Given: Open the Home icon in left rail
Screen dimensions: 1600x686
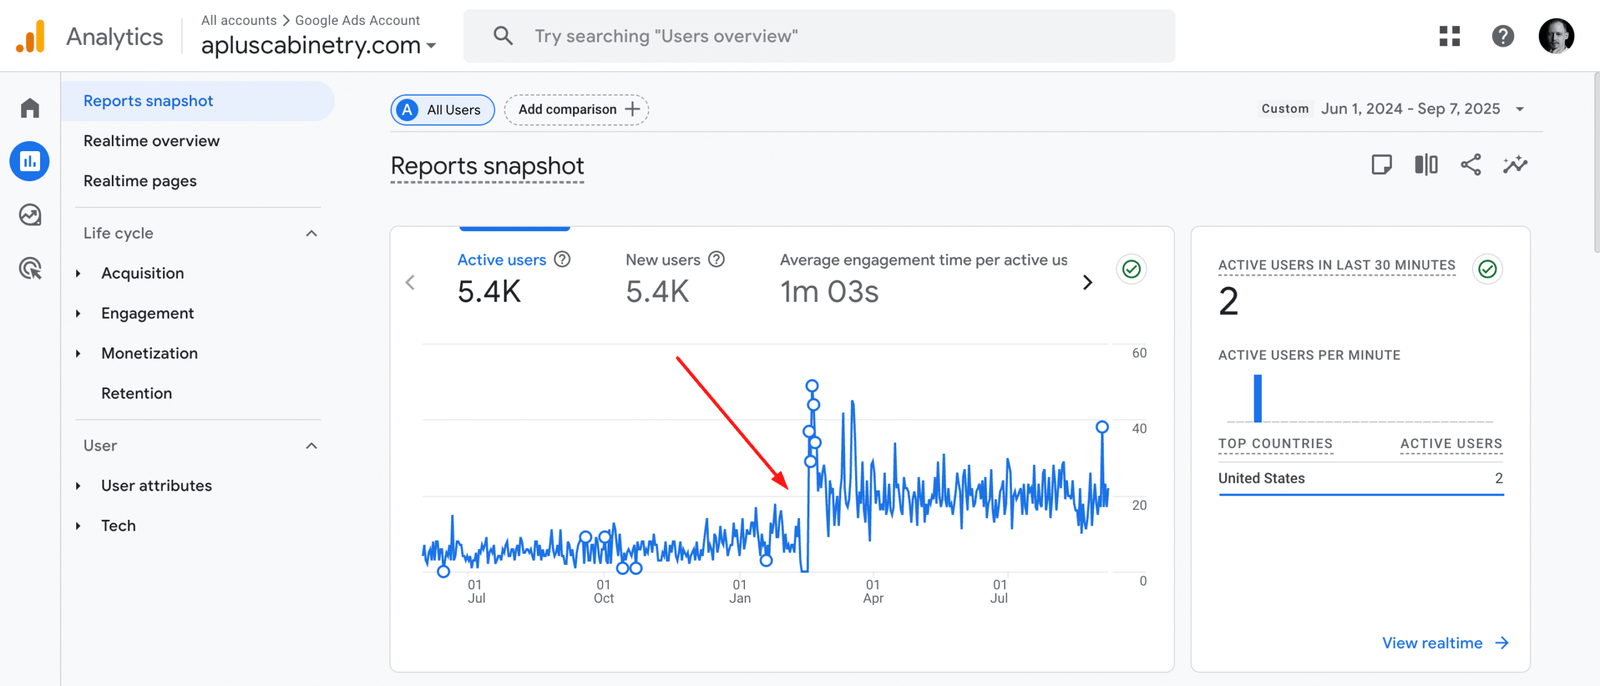Looking at the screenshot, I should 30,108.
